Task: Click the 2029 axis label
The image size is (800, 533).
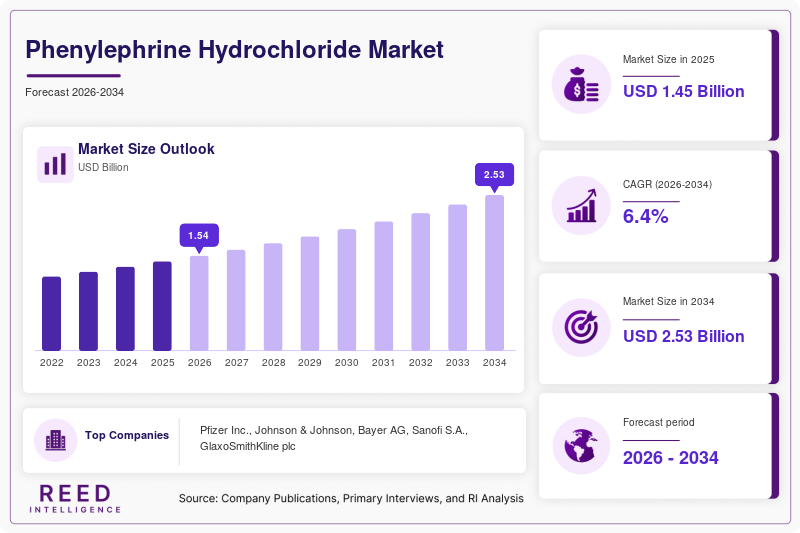Action: tap(310, 363)
